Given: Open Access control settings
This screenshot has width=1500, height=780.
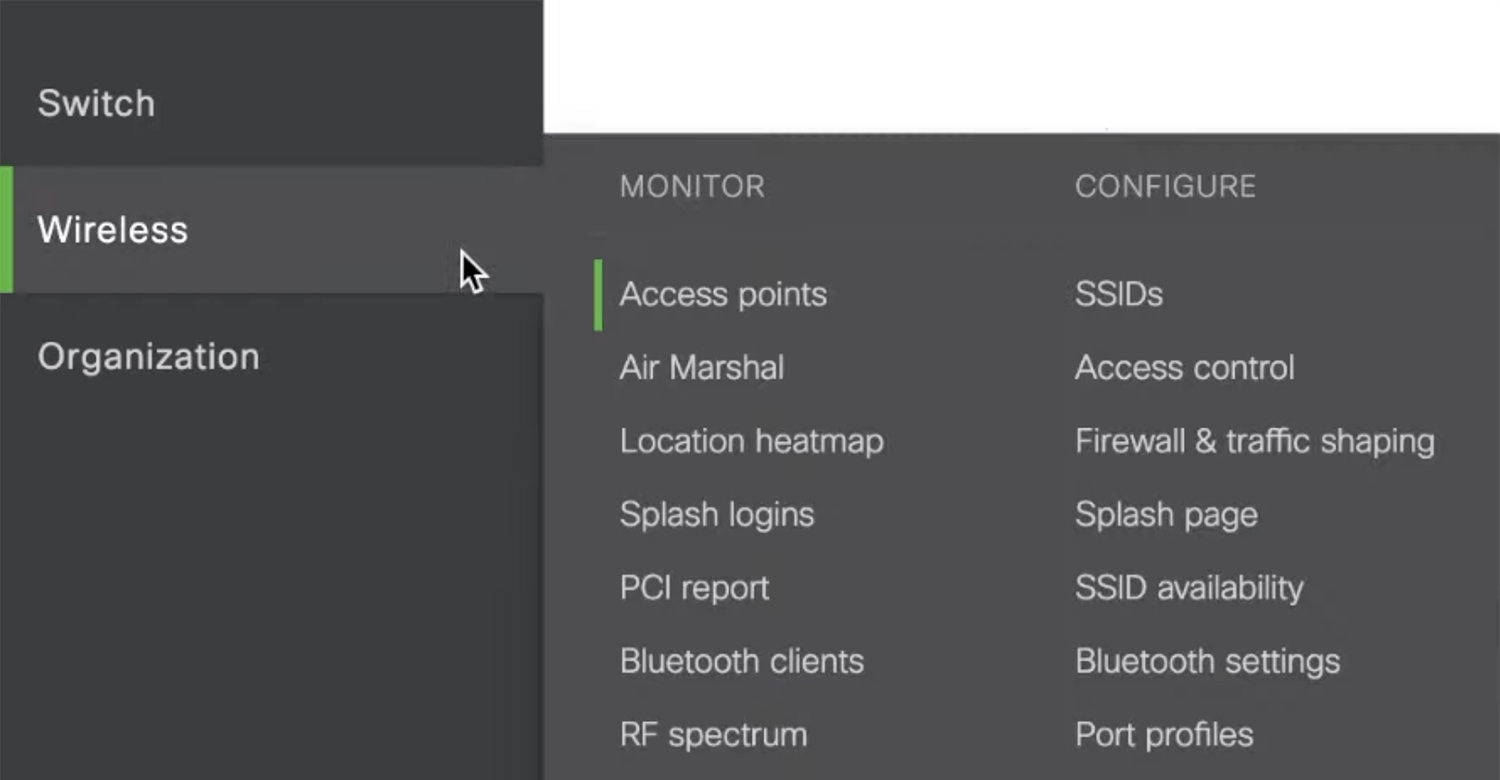Looking at the screenshot, I should (1184, 367).
